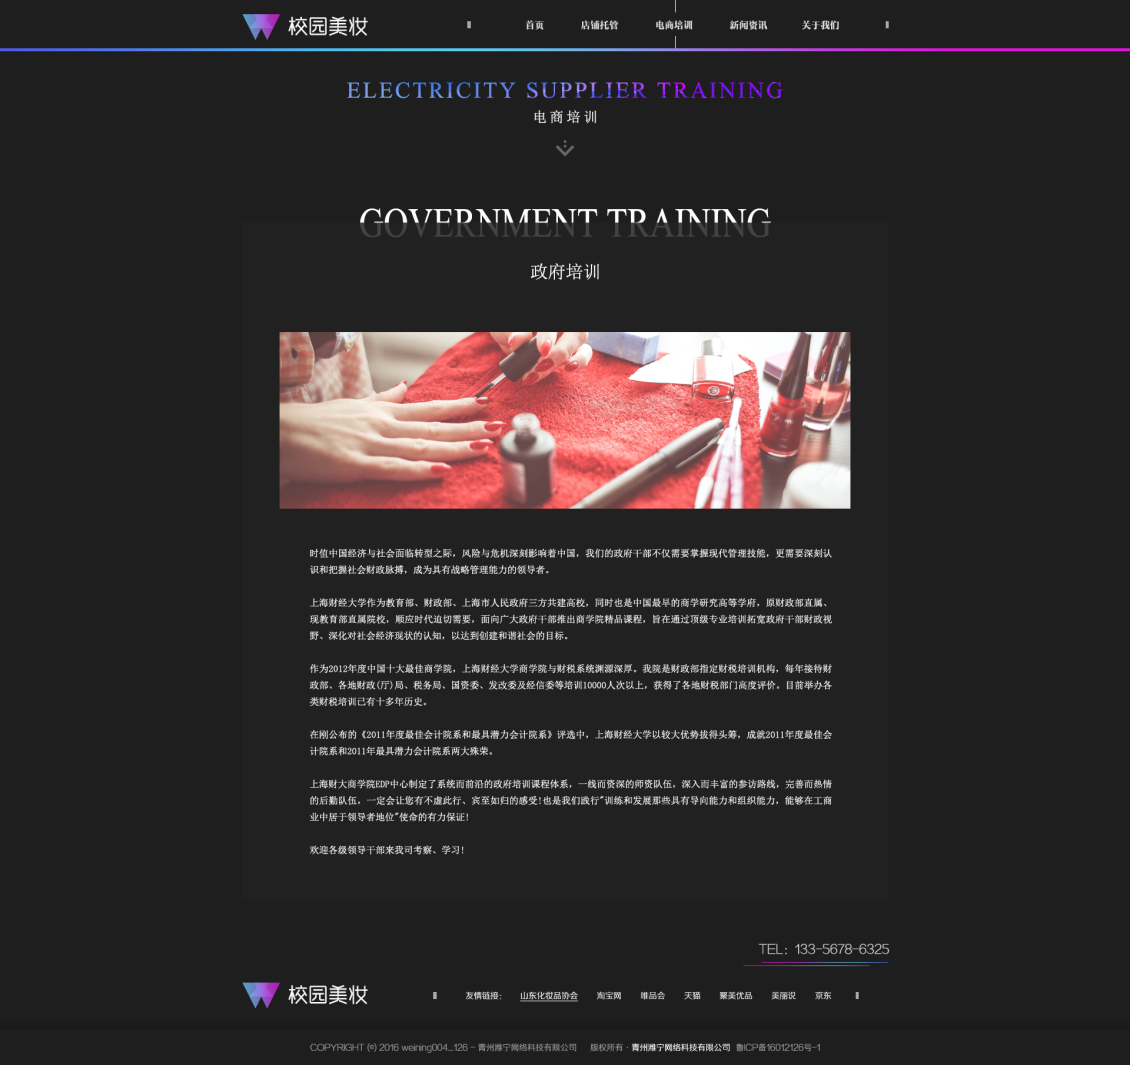Click the small marker right of 关于我们 nav

(x=886, y=25)
